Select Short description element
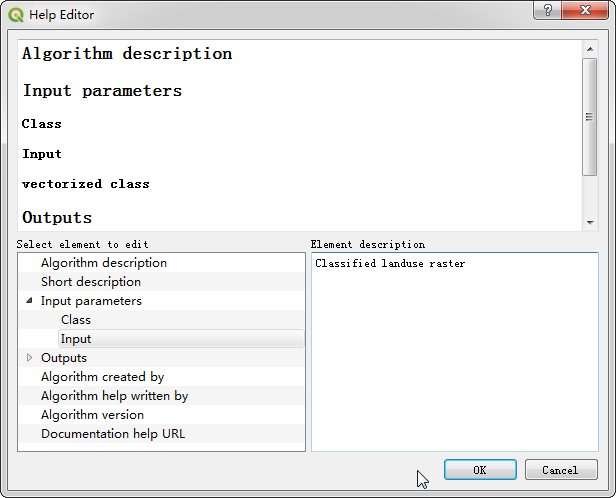This screenshot has width=616, height=498. 91,282
